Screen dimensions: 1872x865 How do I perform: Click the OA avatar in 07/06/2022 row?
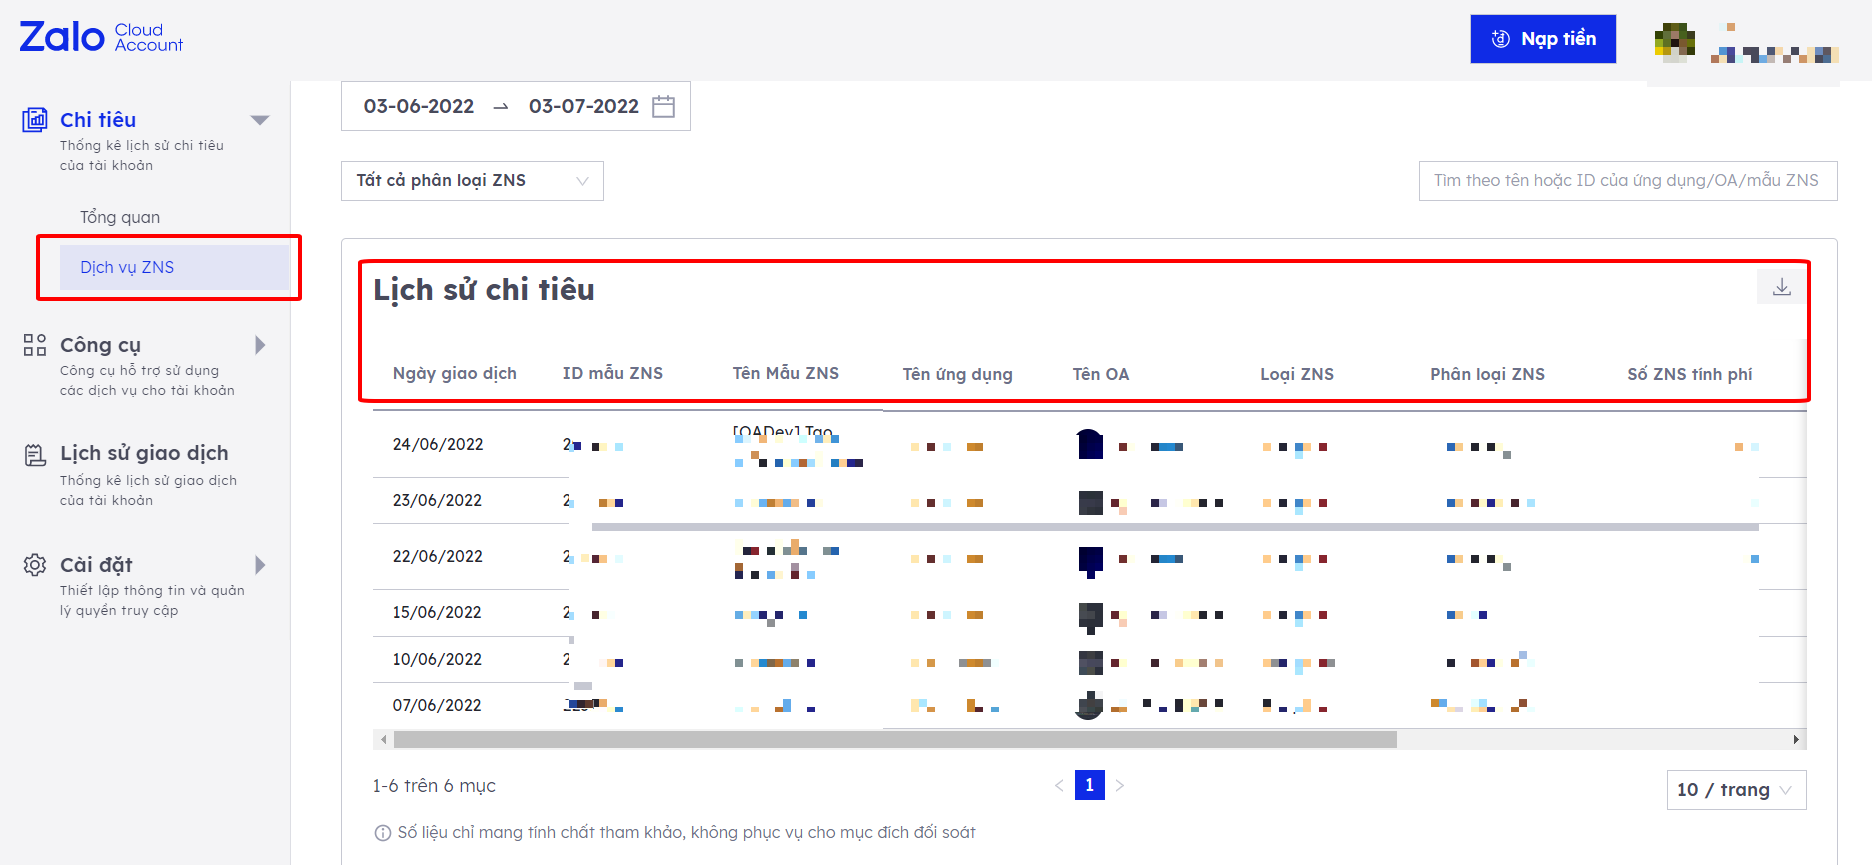[x=1089, y=705]
